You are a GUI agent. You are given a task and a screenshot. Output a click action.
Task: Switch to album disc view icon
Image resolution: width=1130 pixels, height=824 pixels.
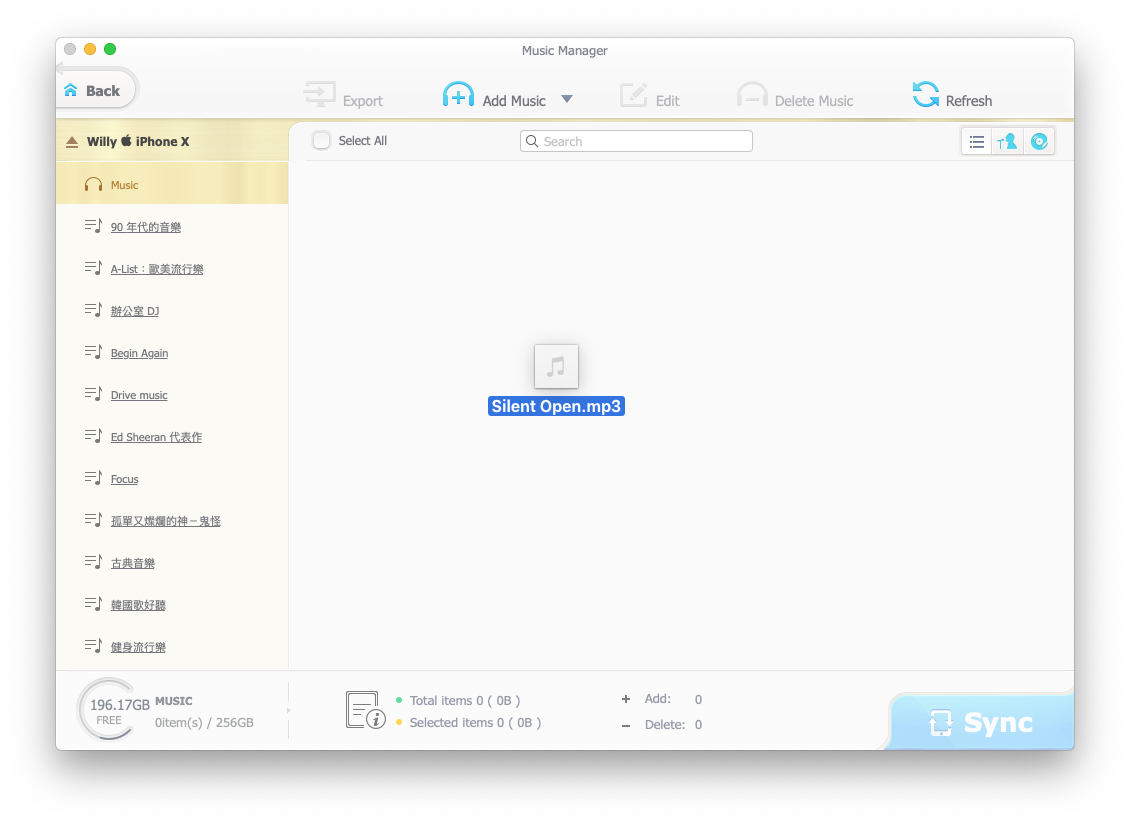coord(1039,141)
